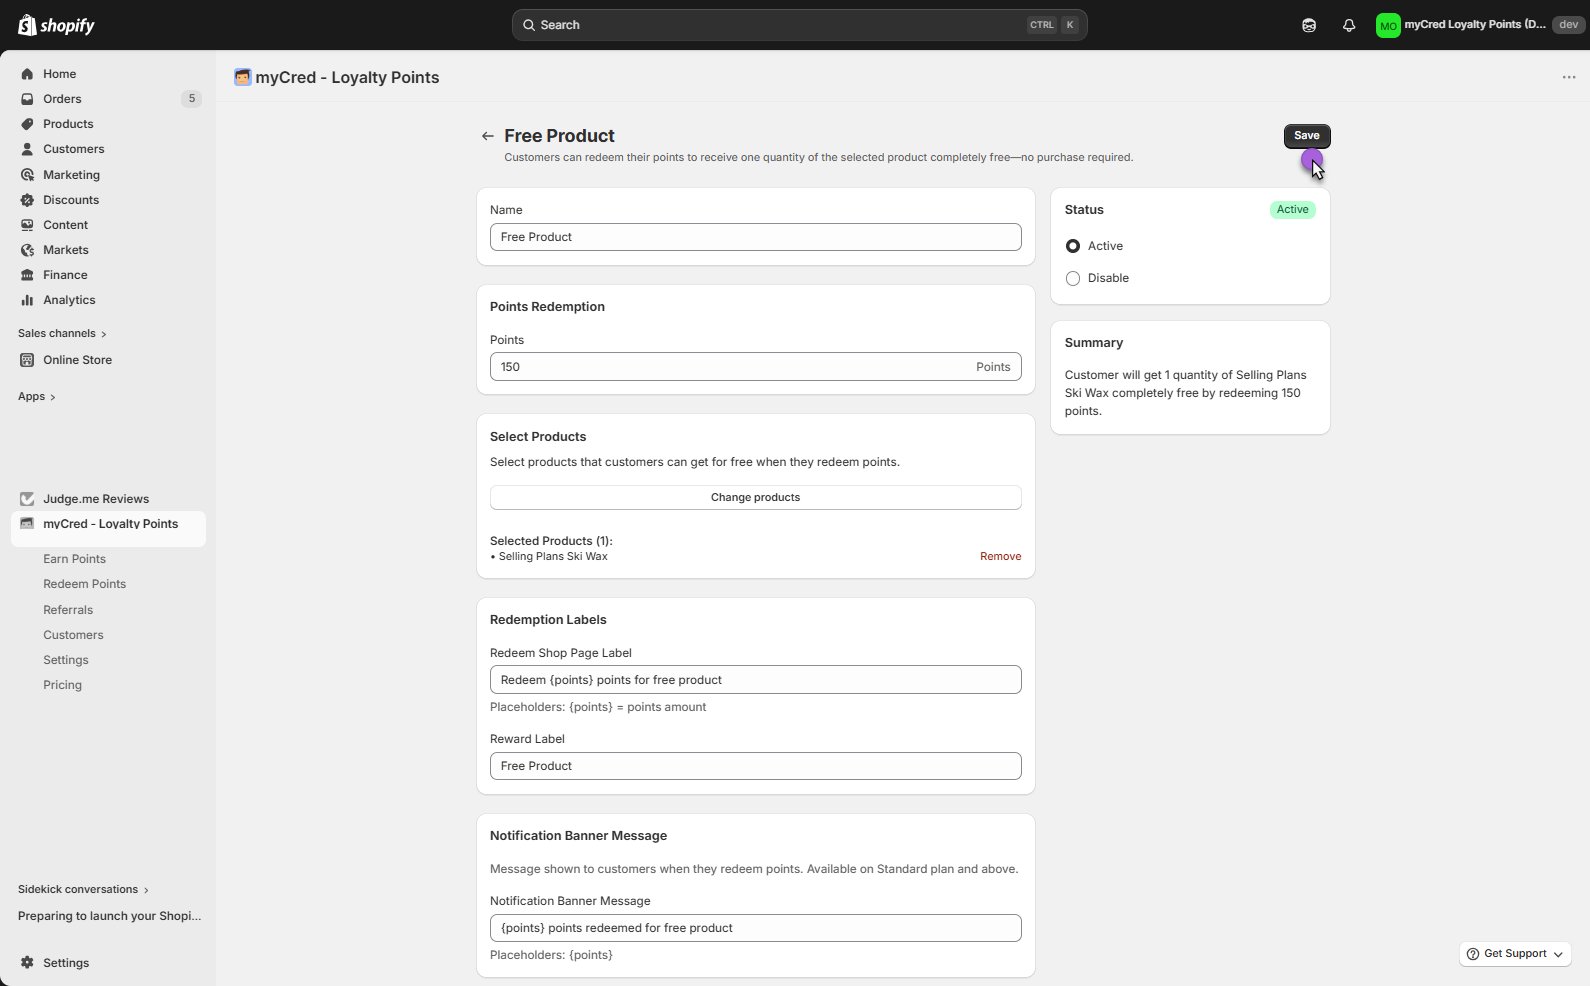This screenshot has height=986, width=1590.
Task: Click the back arrow beside Free Product
Action: click(x=487, y=136)
